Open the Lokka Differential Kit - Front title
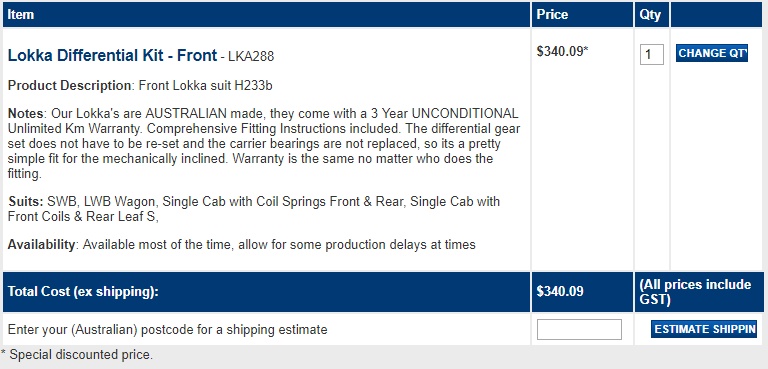 click(112, 55)
